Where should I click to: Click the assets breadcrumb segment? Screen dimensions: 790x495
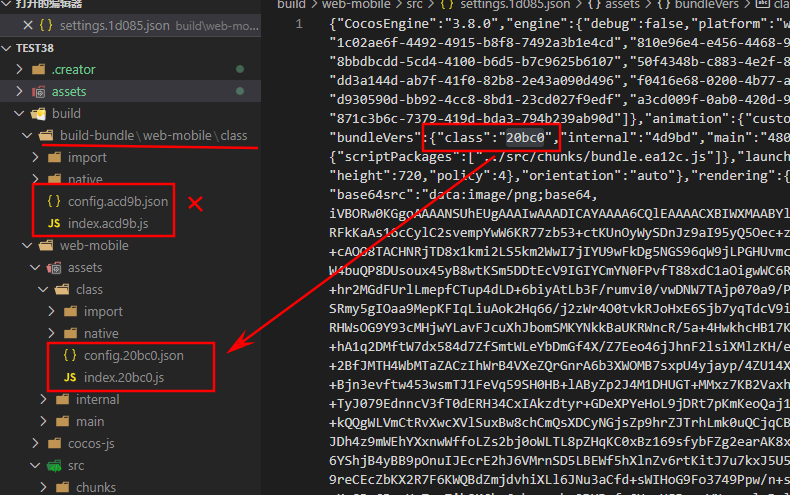pyautogui.click(x=622, y=5)
